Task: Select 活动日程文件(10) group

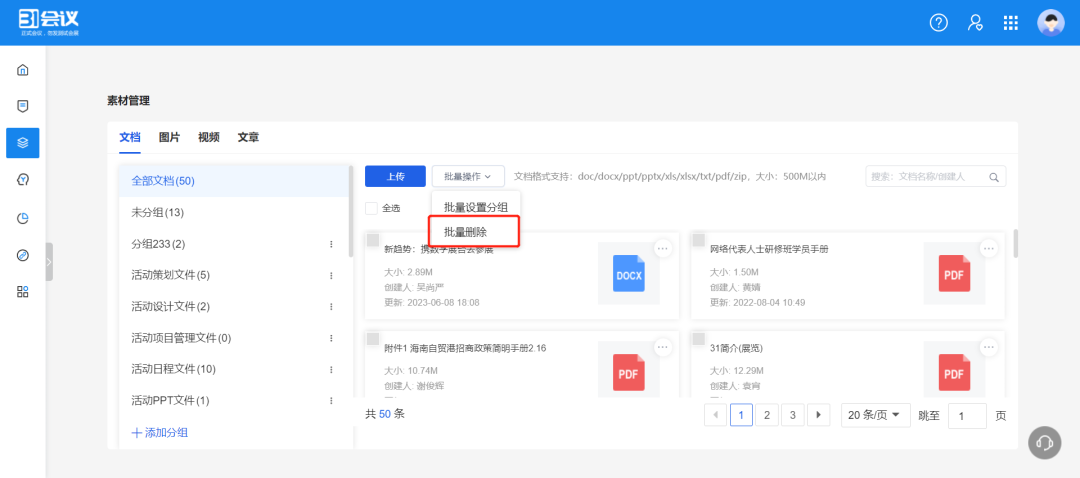Action: coord(233,369)
